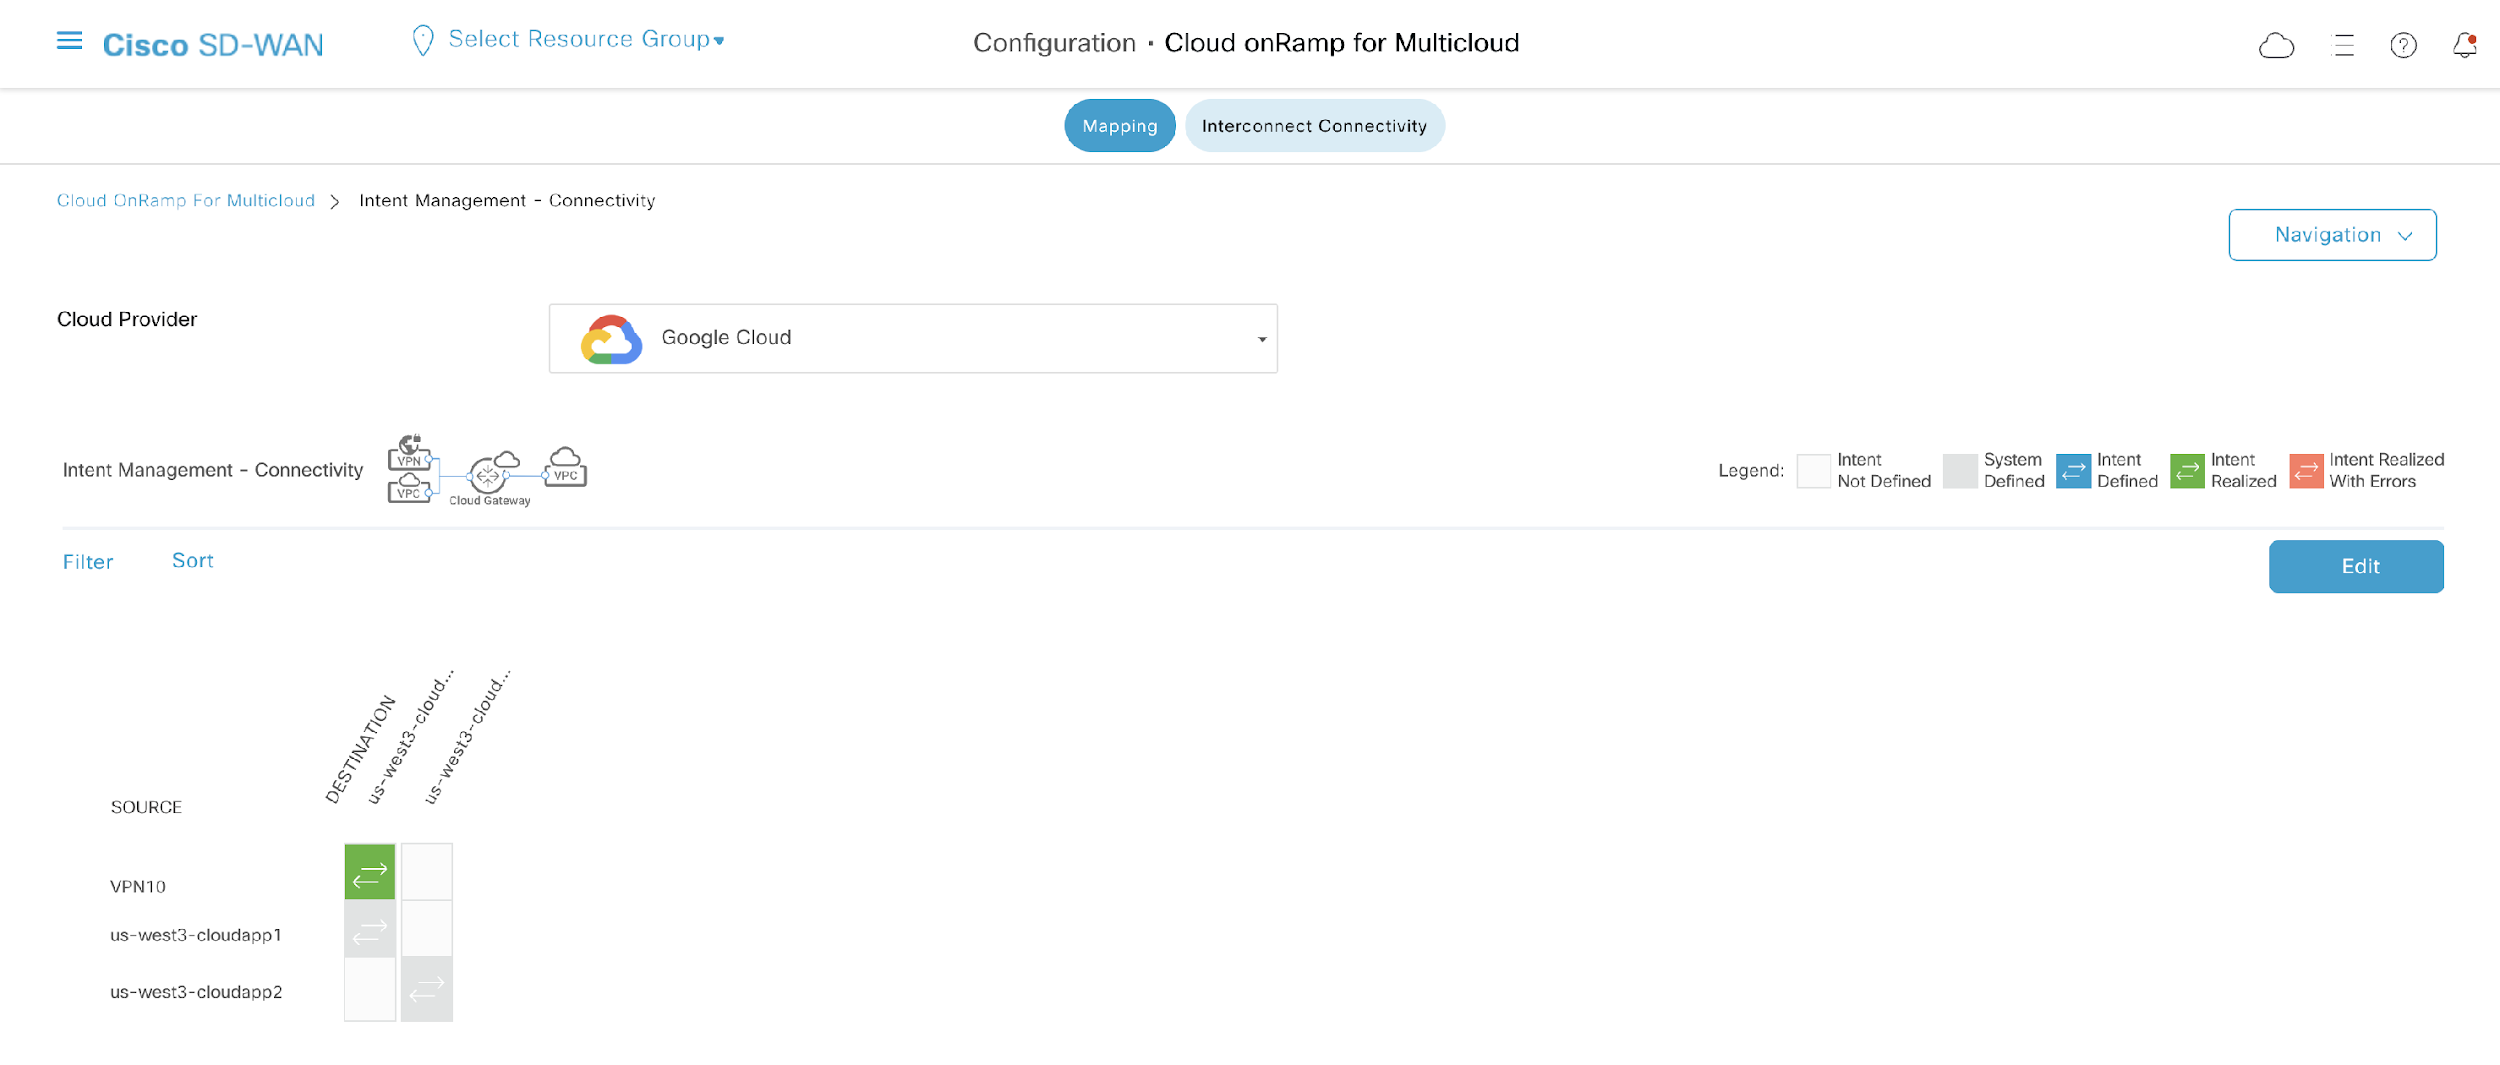Open the Cloud Provider Google Cloud dropdown

pos(913,338)
